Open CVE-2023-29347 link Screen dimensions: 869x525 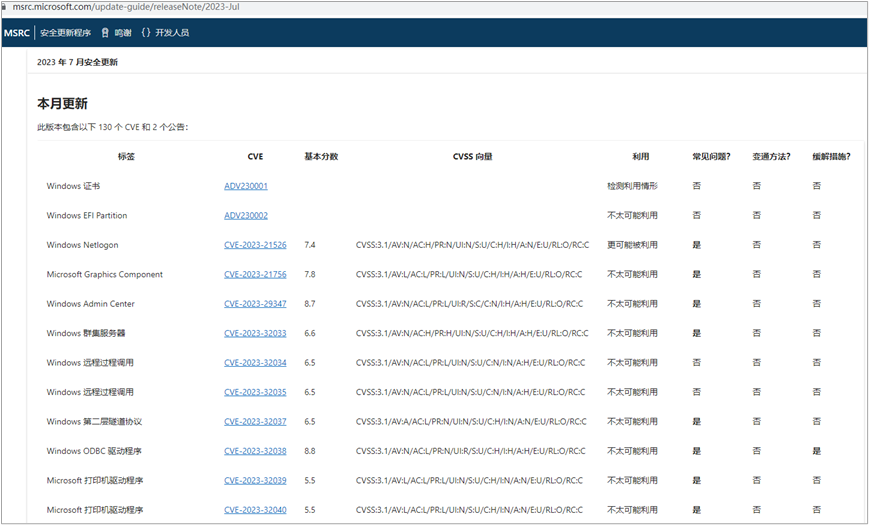[x=255, y=304]
